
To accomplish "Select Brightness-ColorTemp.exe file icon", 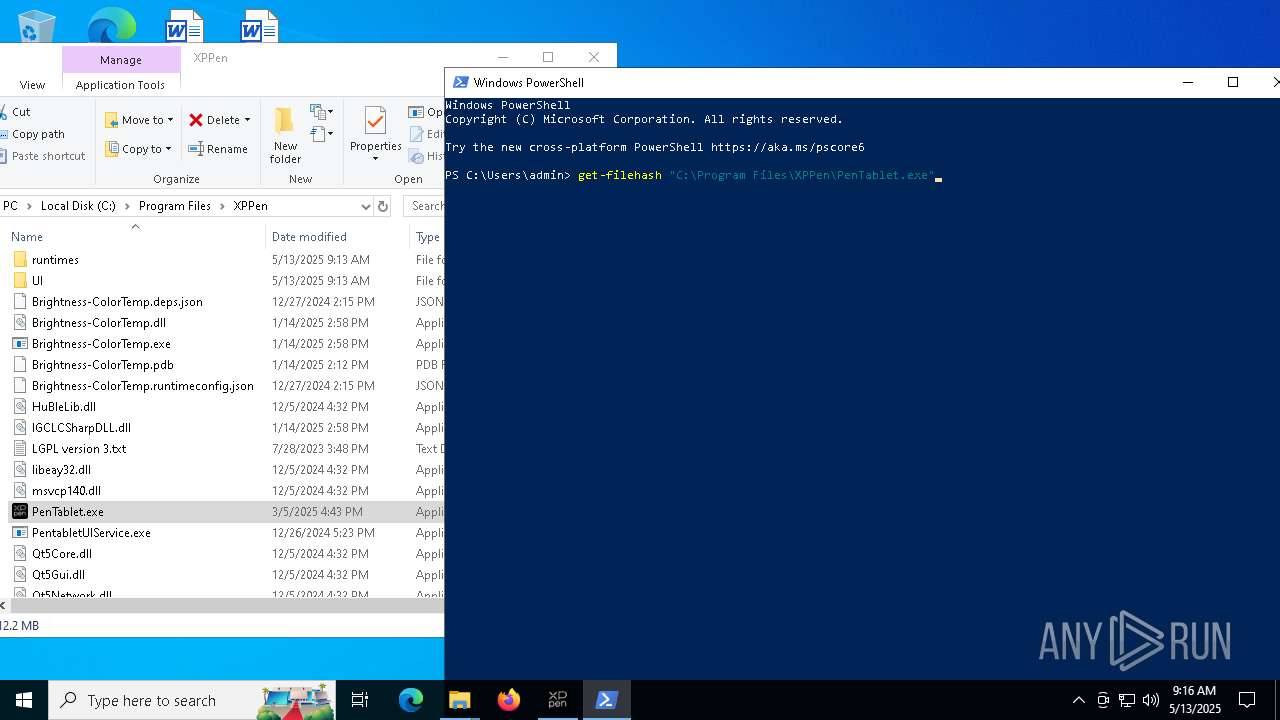I will 20,344.
